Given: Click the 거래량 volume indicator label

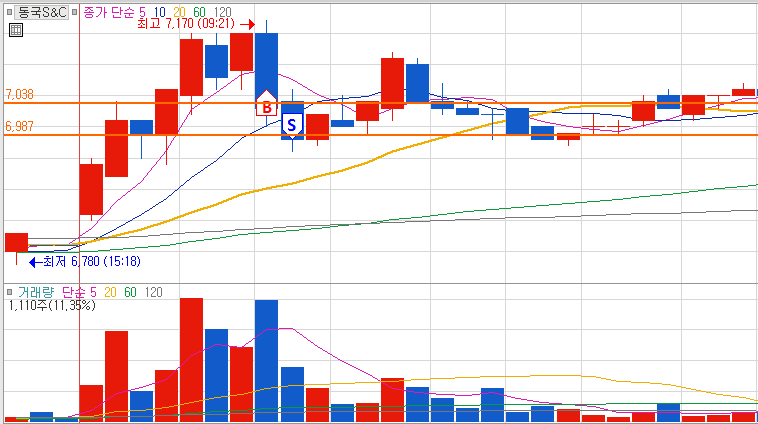Looking at the screenshot, I should click(36, 292).
